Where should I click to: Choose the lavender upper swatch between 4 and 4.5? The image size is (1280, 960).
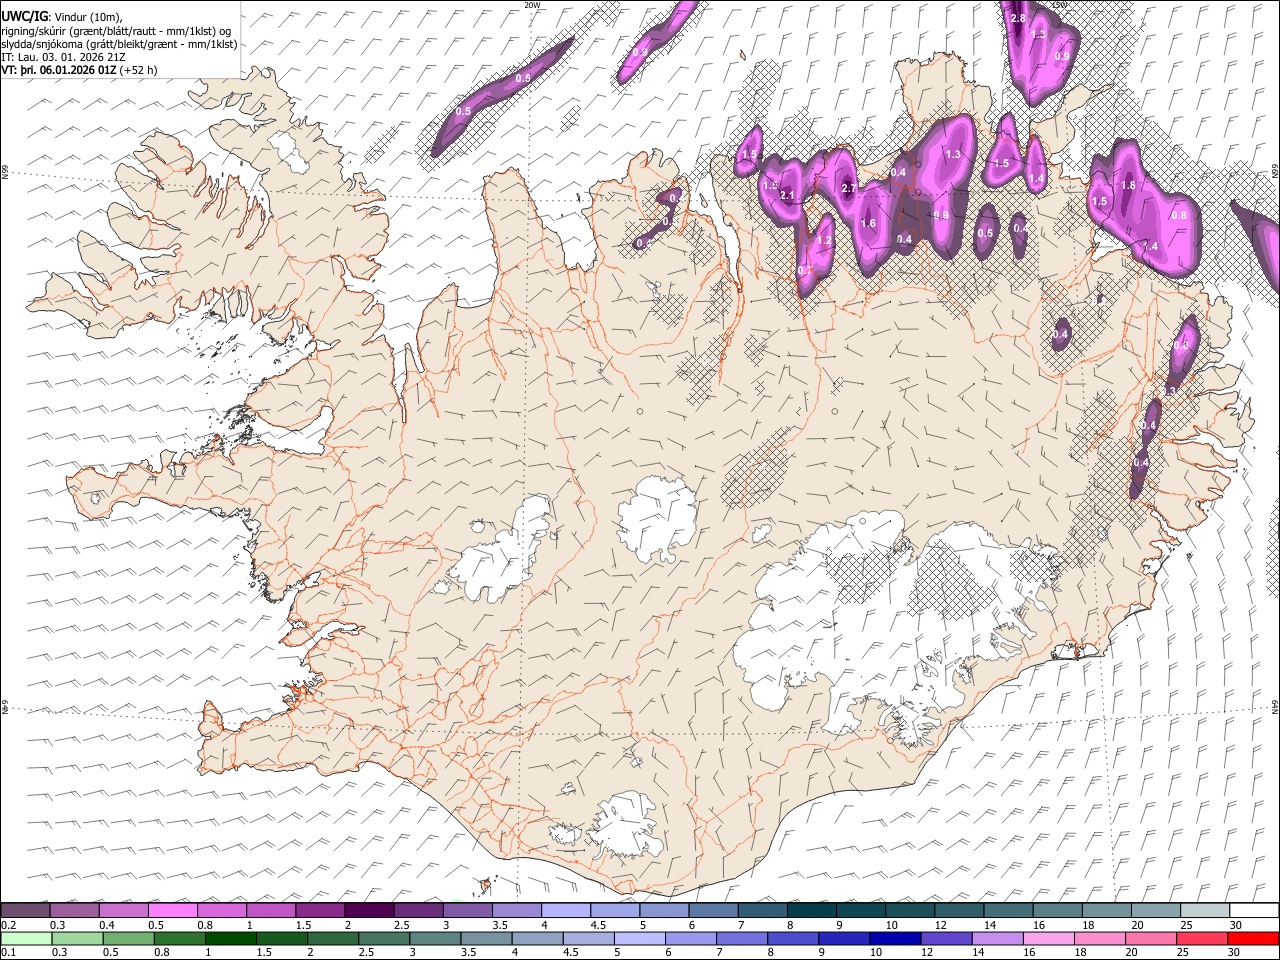[x=566, y=910]
